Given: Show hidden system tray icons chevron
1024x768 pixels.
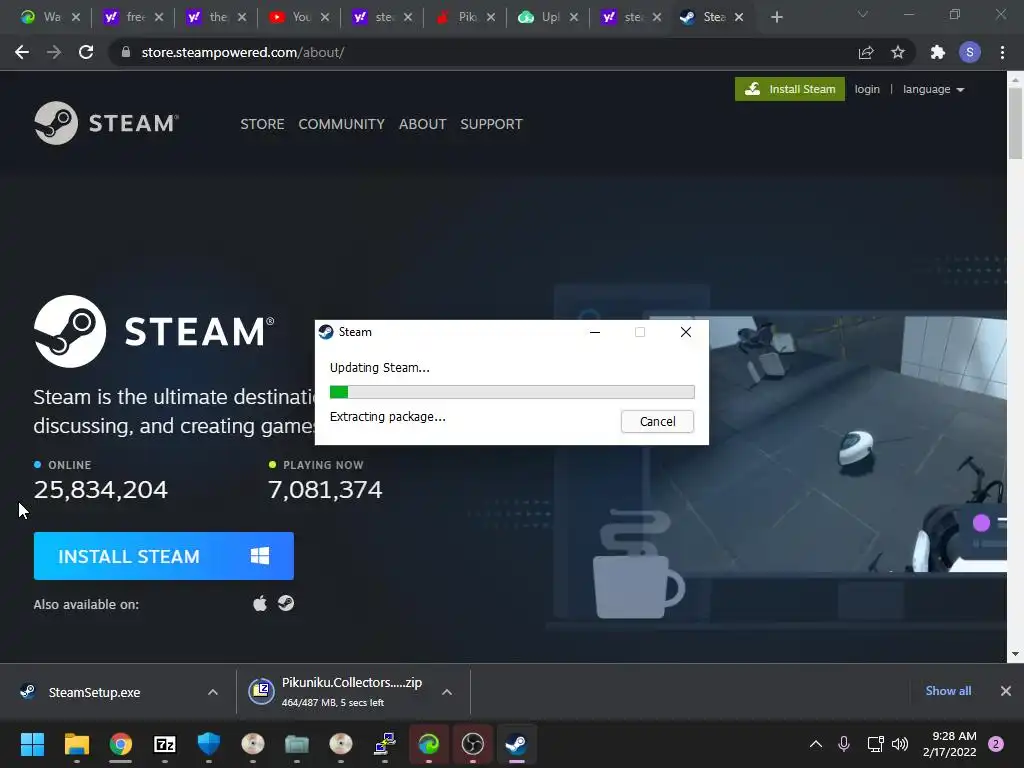Looking at the screenshot, I should coord(816,743).
